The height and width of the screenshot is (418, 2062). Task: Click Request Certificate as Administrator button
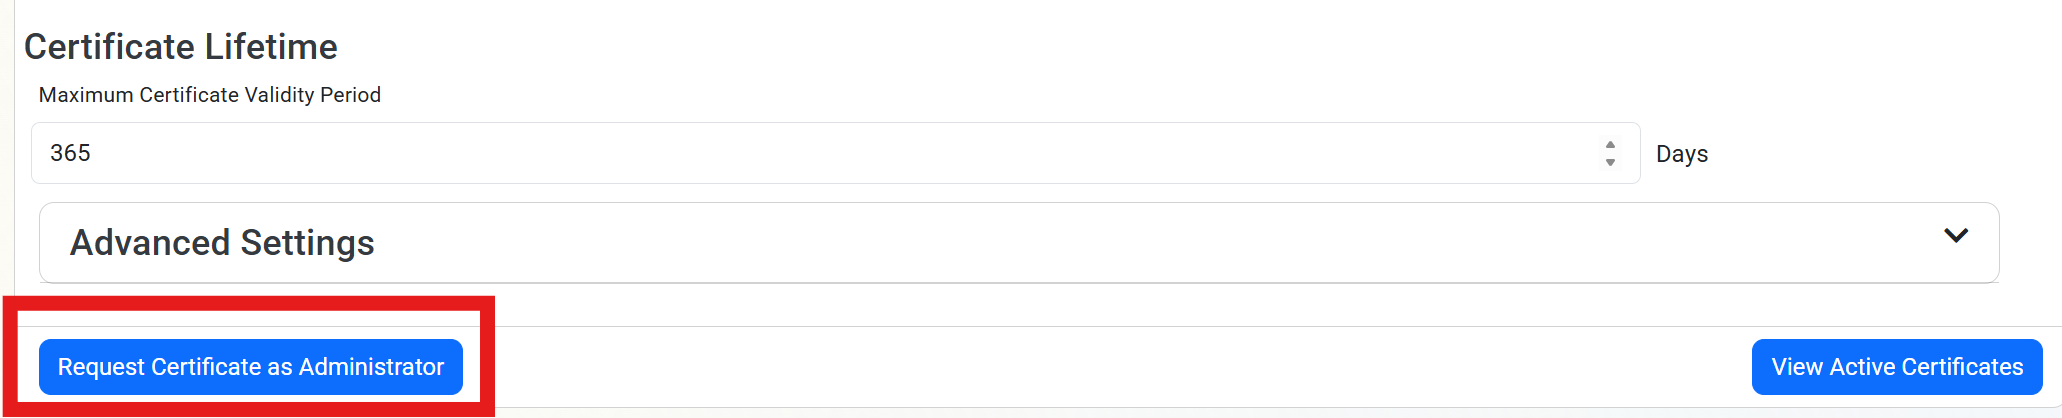250,367
